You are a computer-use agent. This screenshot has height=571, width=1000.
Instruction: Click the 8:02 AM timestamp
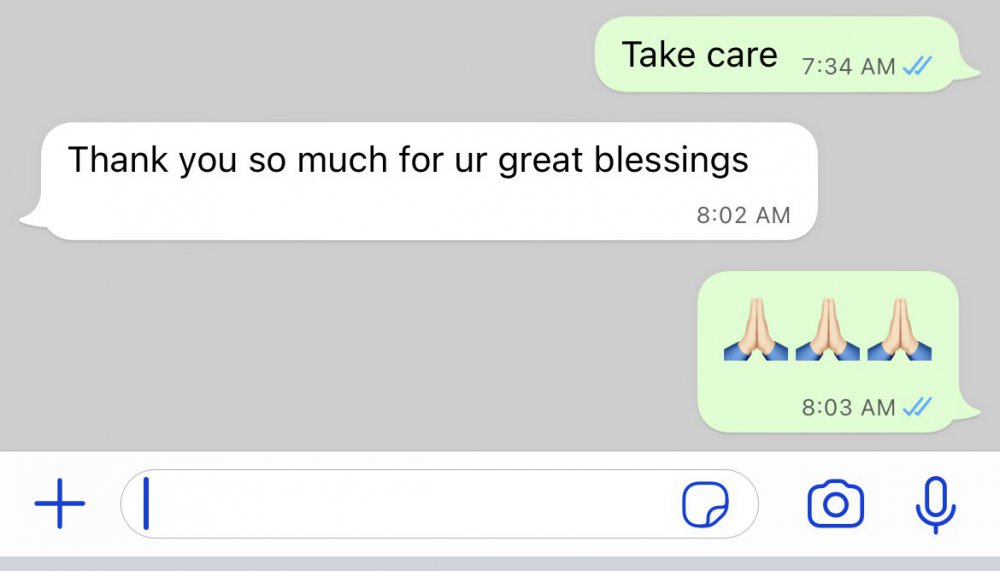pyautogui.click(x=743, y=215)
